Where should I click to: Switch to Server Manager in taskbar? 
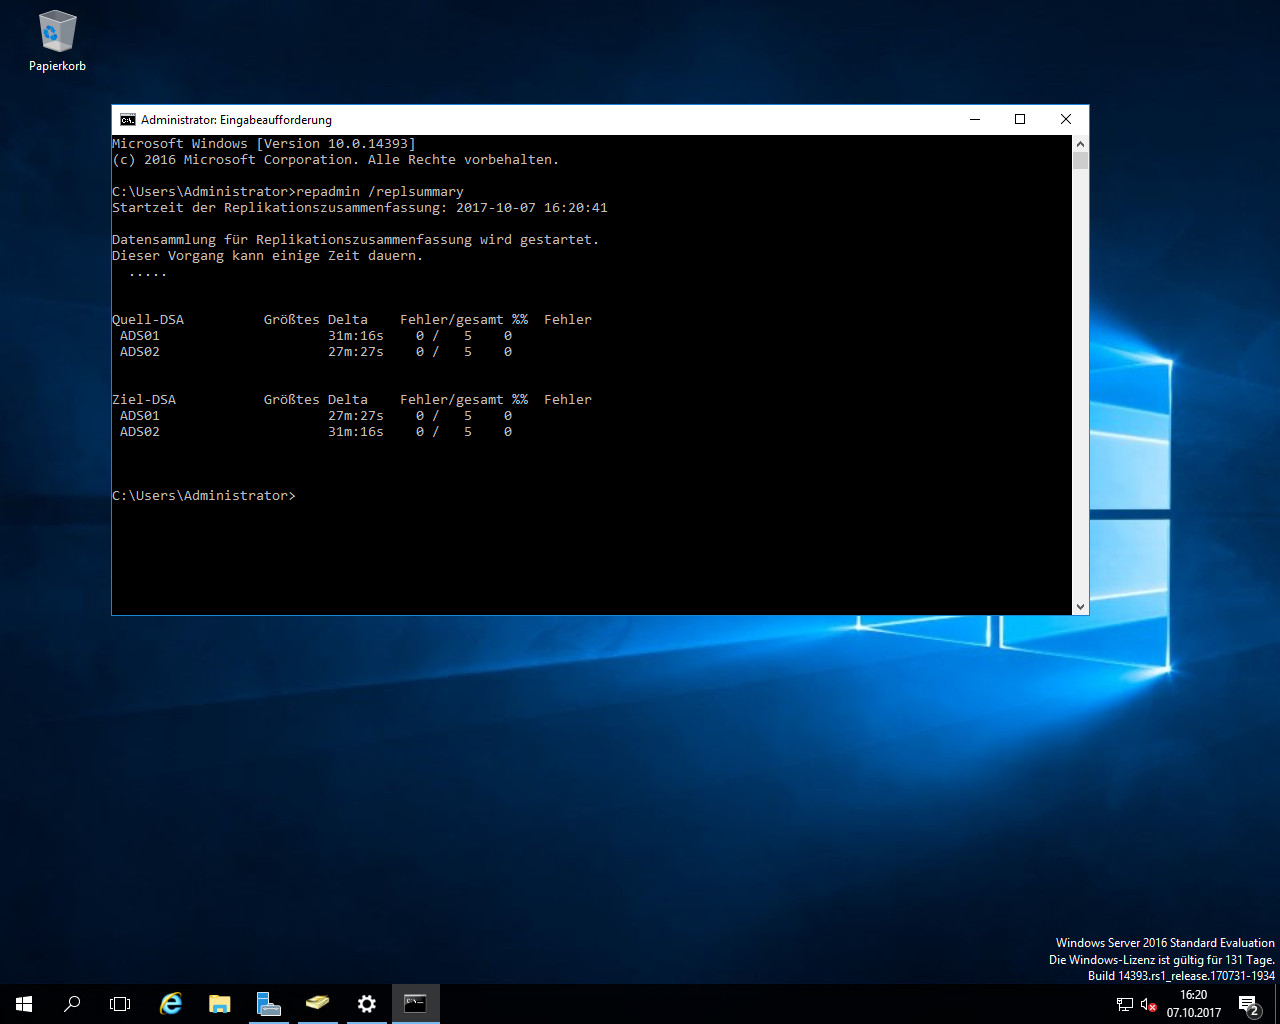(x=268, y=1003)
